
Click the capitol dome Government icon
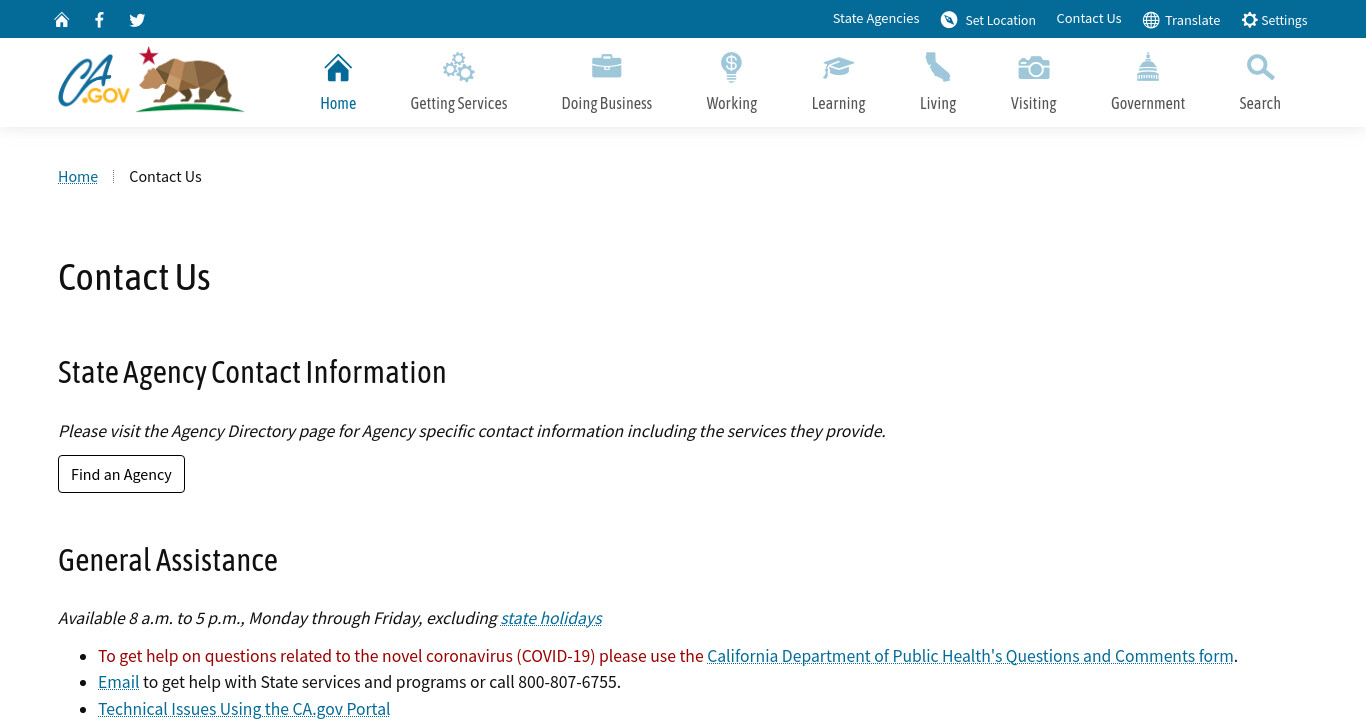pos(1148,67)
